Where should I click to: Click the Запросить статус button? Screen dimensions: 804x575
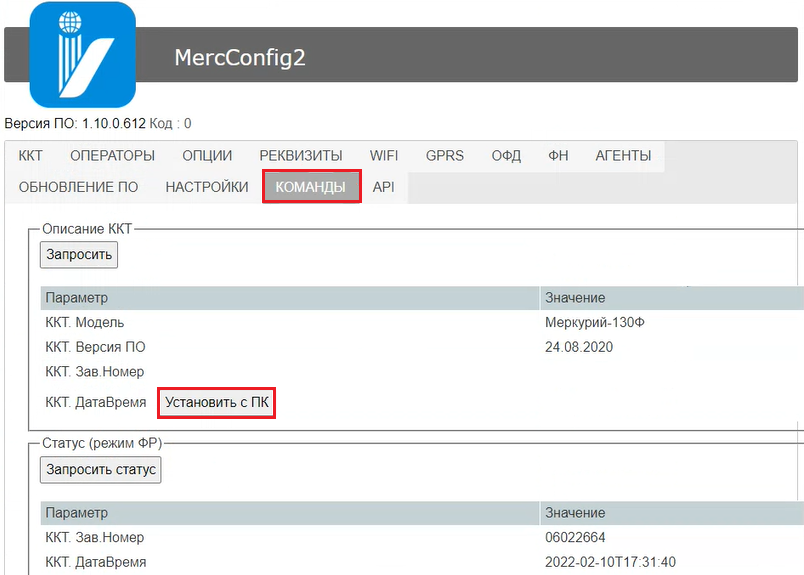(100, 469)
